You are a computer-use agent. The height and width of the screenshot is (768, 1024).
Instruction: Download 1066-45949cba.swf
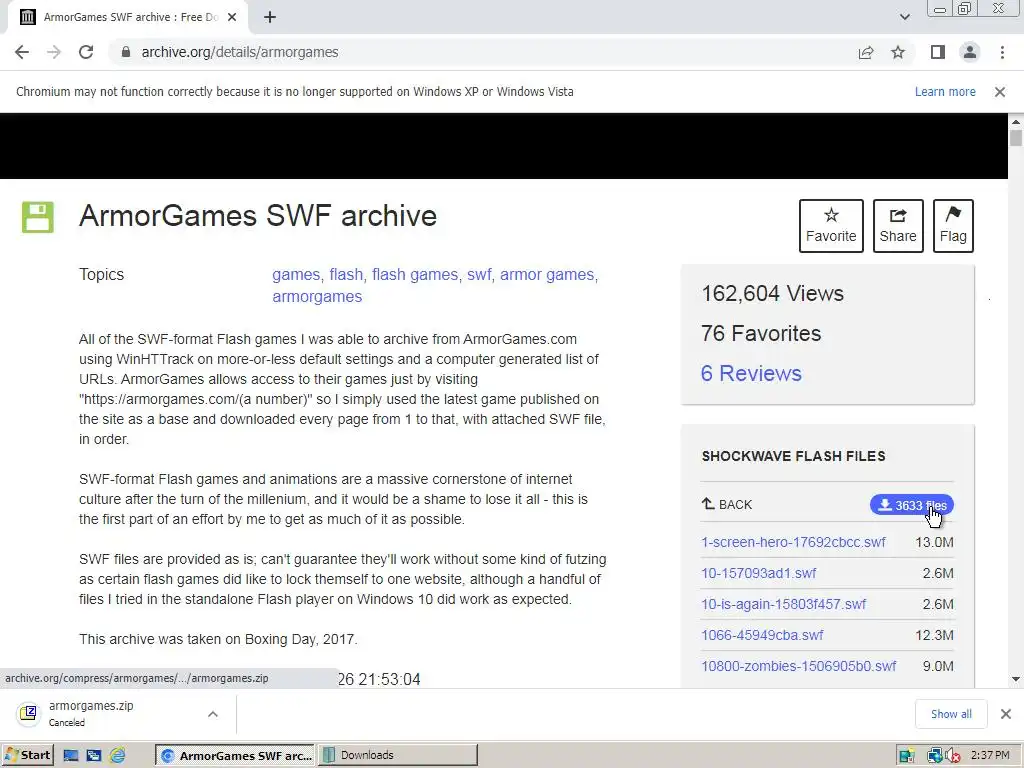(x=762, y=635)
